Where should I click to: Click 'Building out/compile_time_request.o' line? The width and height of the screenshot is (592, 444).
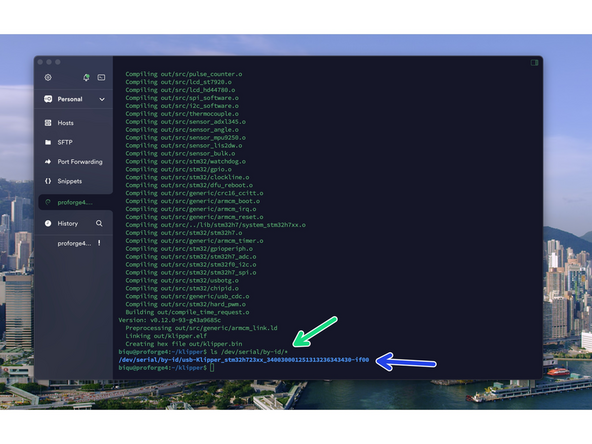click(x=187, y=312)
